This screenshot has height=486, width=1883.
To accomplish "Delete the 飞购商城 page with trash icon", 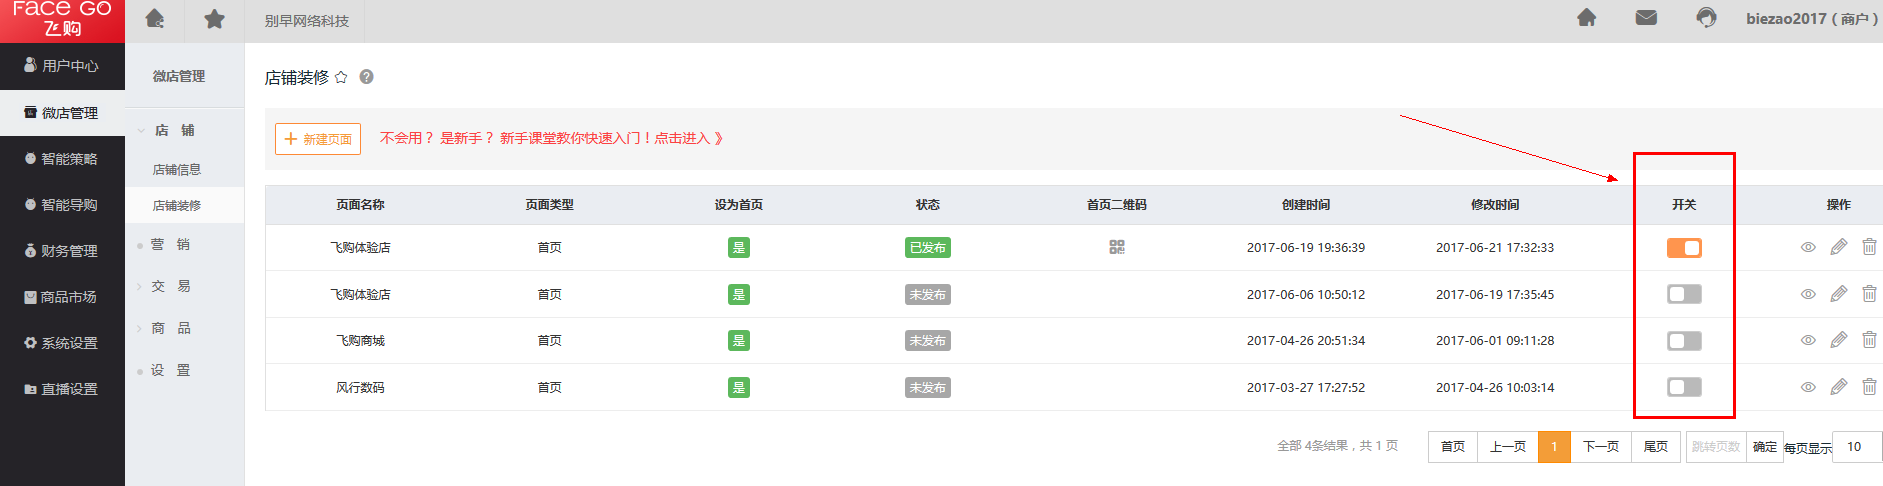I will (1868, 340).
